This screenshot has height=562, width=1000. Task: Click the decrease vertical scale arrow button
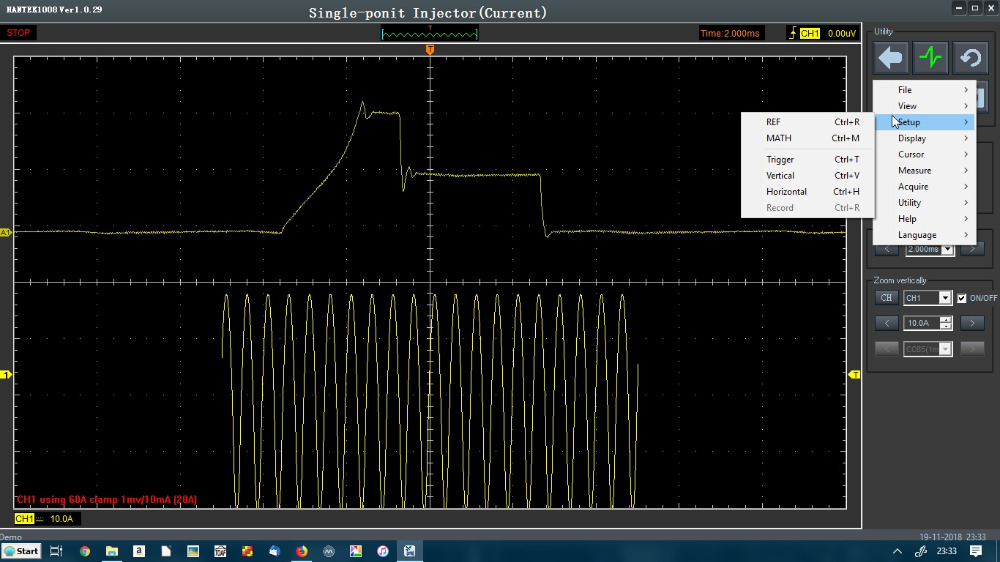pos(886,323)
